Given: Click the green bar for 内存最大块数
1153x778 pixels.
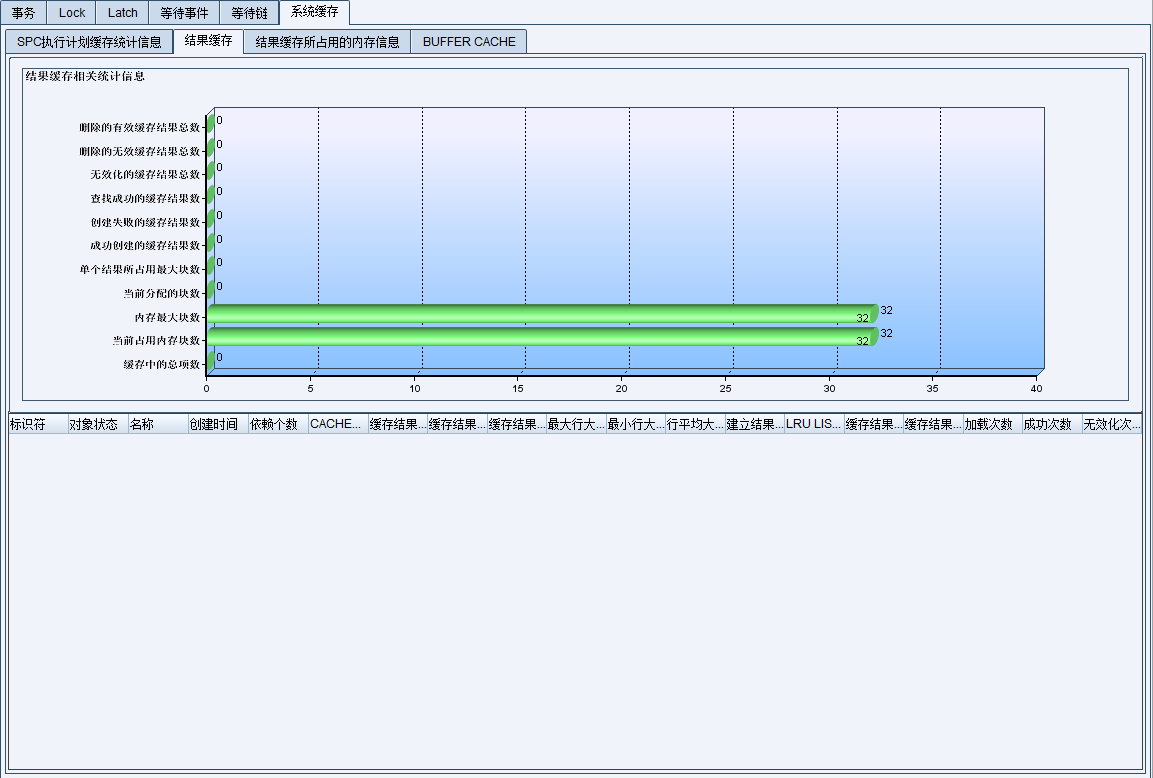Looking at the screenshot, I should point(540,314).
